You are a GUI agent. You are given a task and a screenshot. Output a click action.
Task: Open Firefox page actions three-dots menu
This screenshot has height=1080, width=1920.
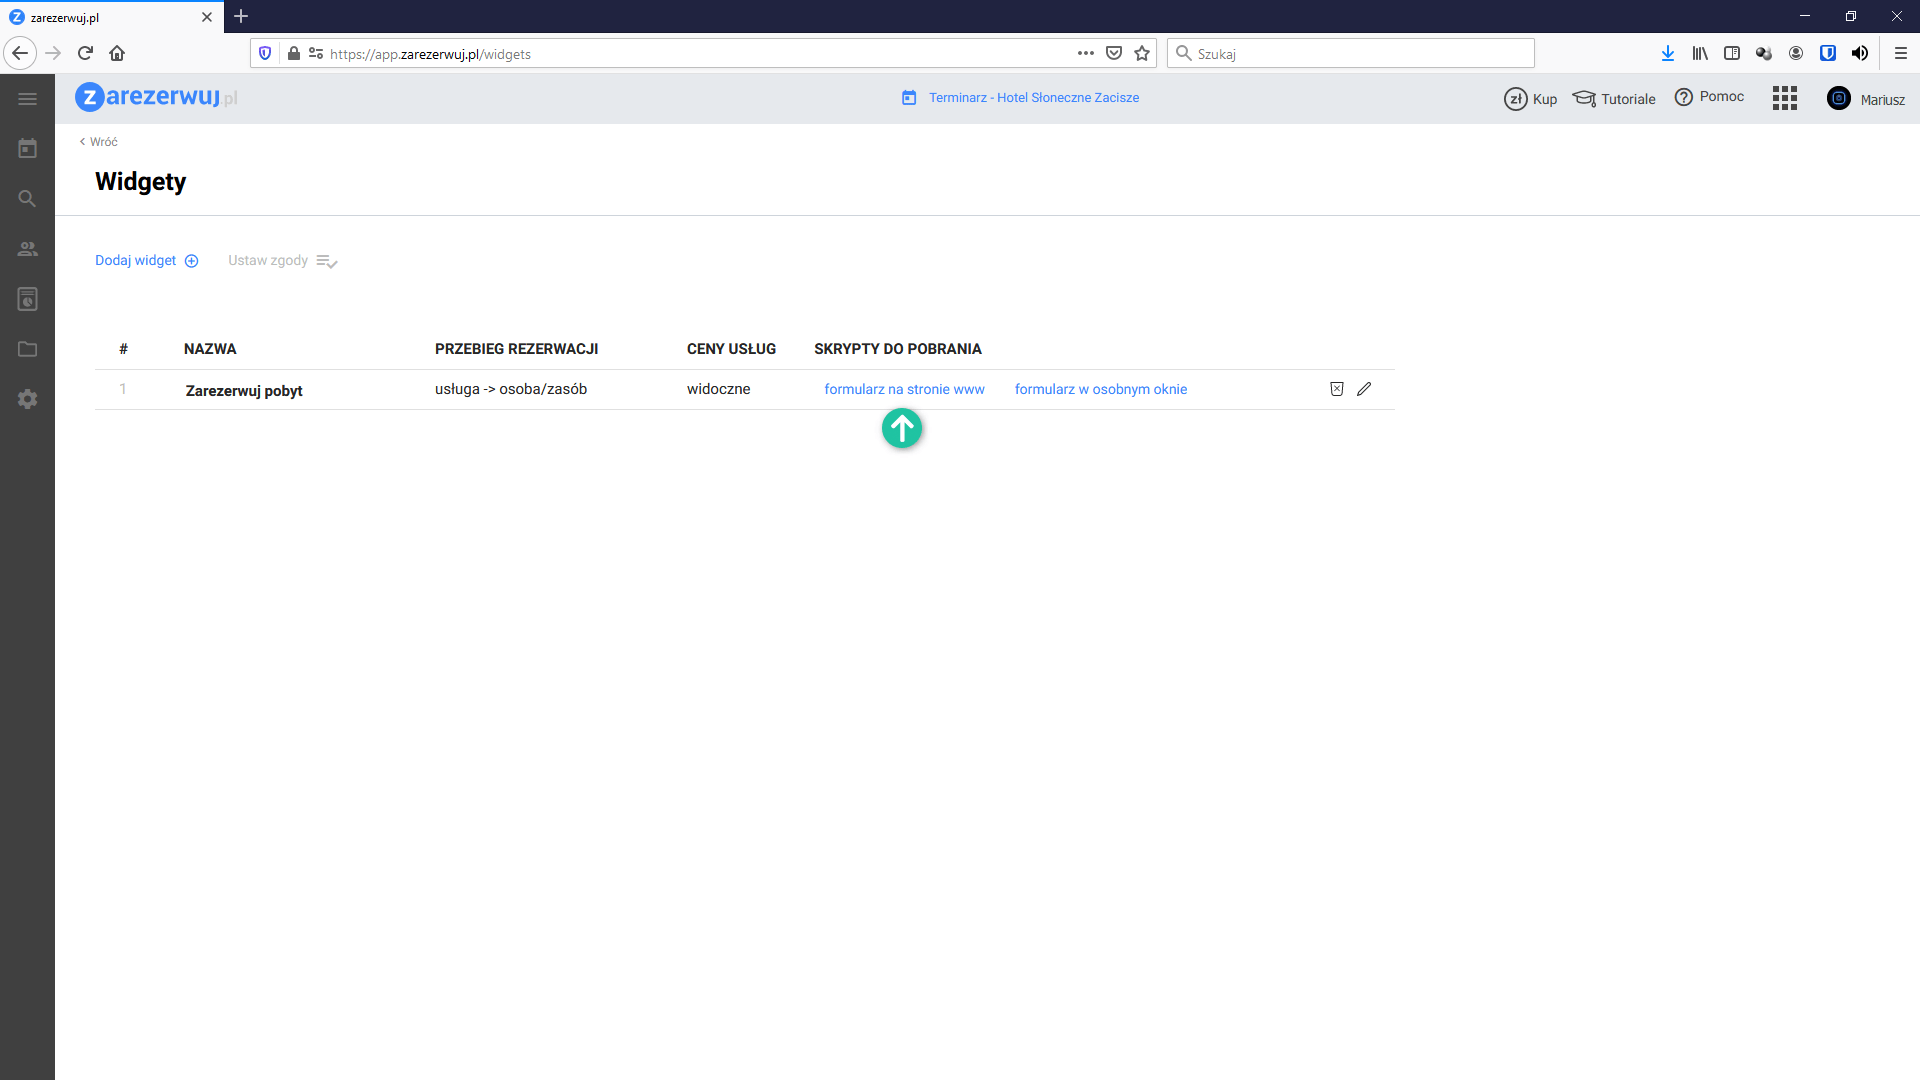point(1086,53)
